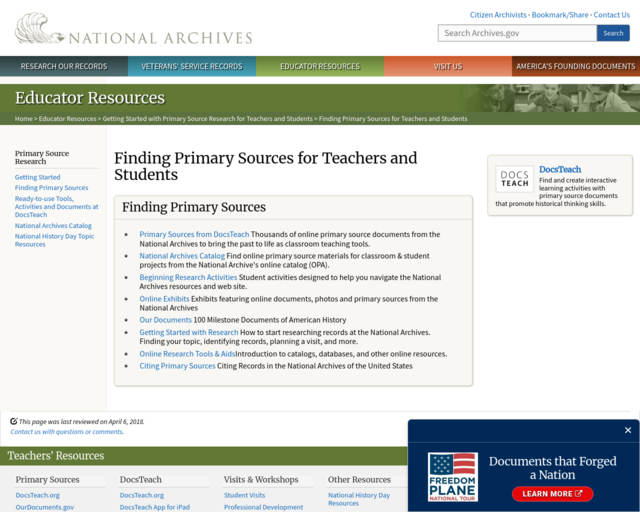This screenshot has width=640, height=512.
Task: Click the Freedom Plane National Tour logo
Action: tap(453, 477)
